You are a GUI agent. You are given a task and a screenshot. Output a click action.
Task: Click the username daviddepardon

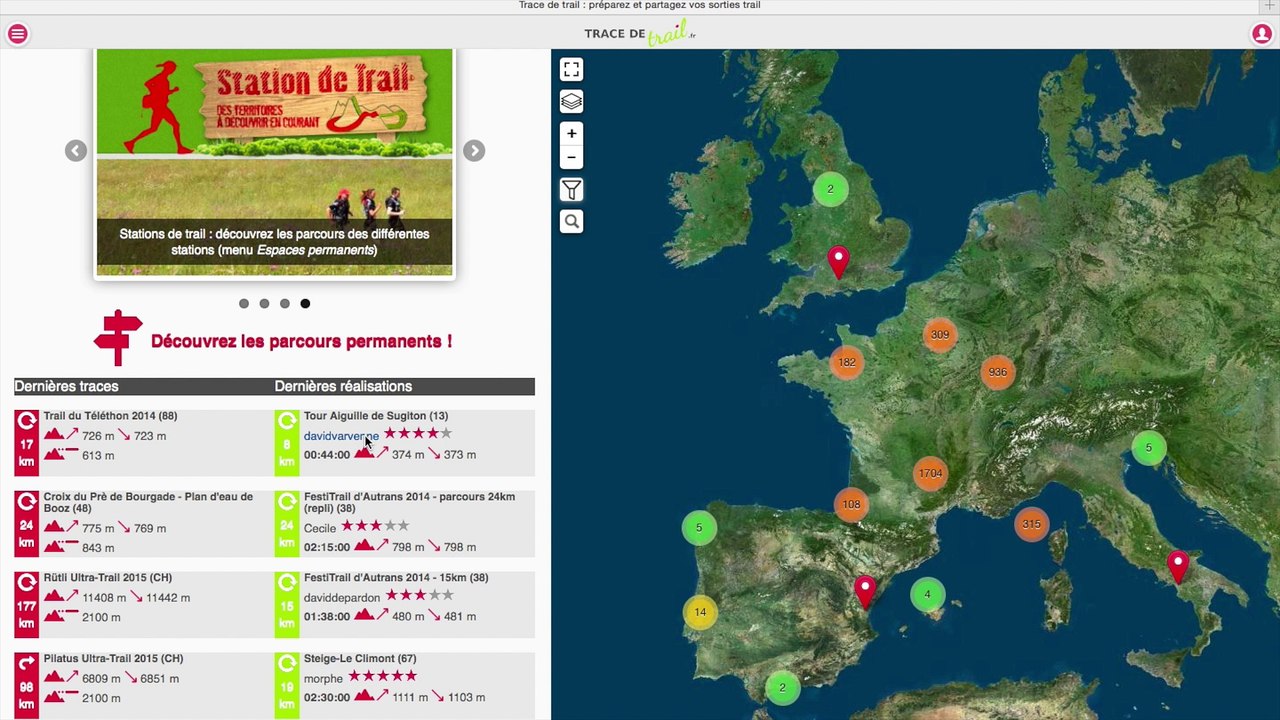pyautogui.click(x=342, y=597)
